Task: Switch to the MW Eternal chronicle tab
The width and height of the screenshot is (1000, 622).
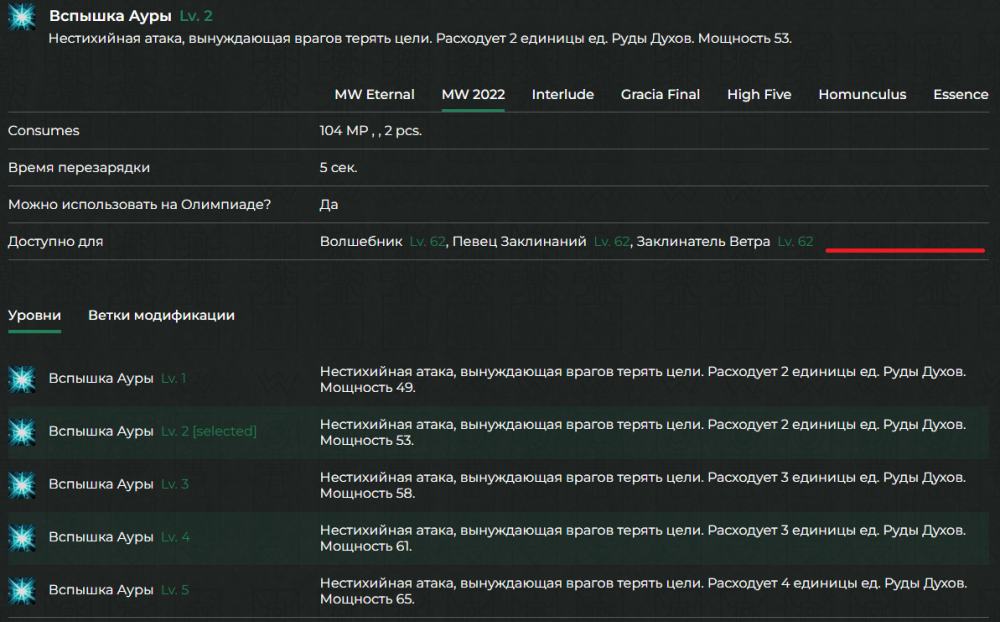Action: point(374,95)
